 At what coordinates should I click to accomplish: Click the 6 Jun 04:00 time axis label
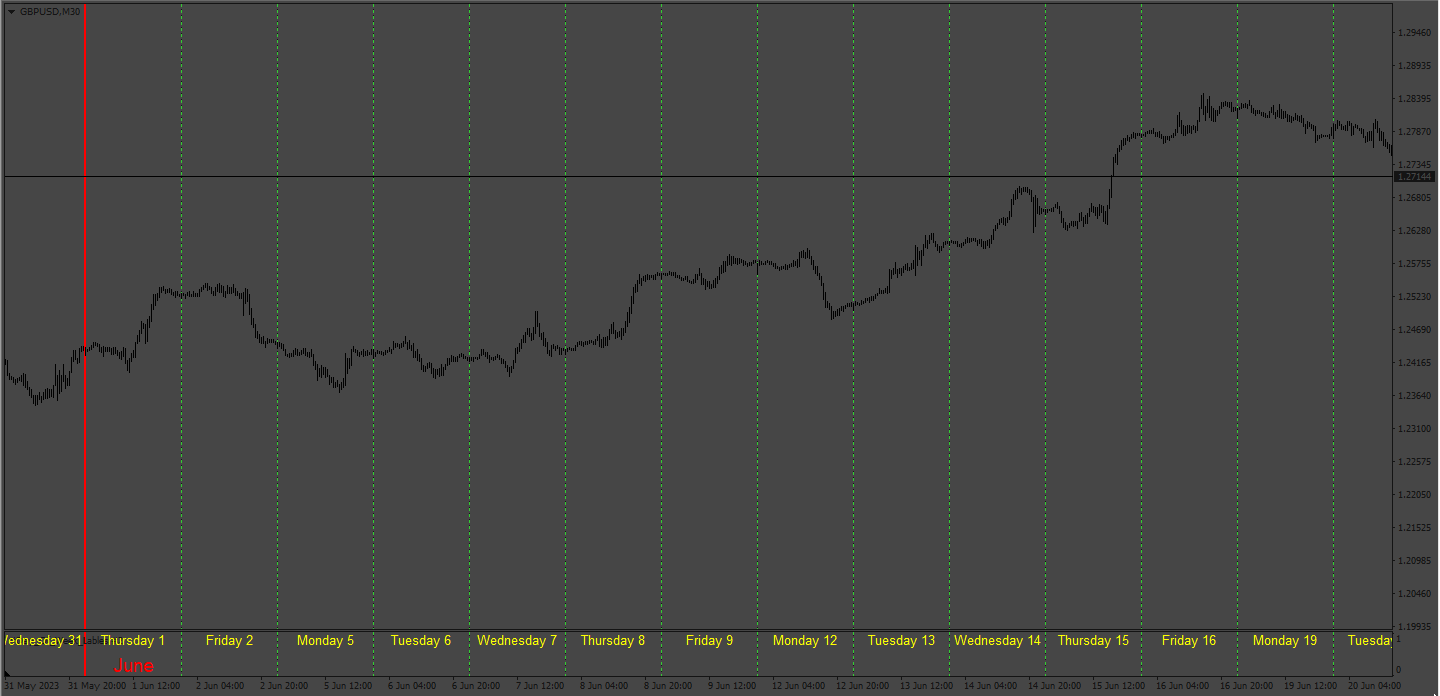click(x=413, y=686)
